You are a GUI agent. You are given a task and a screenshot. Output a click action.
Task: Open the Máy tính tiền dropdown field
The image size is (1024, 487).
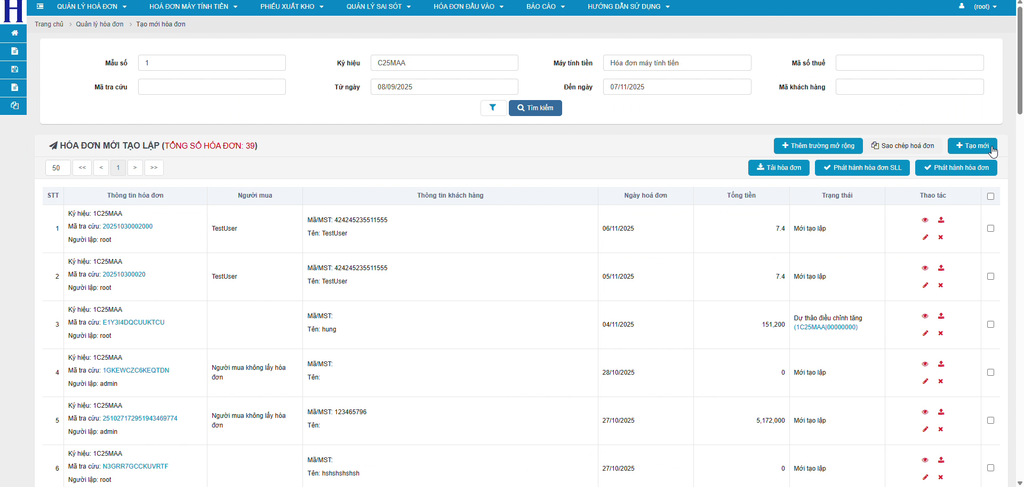[676, 63]
